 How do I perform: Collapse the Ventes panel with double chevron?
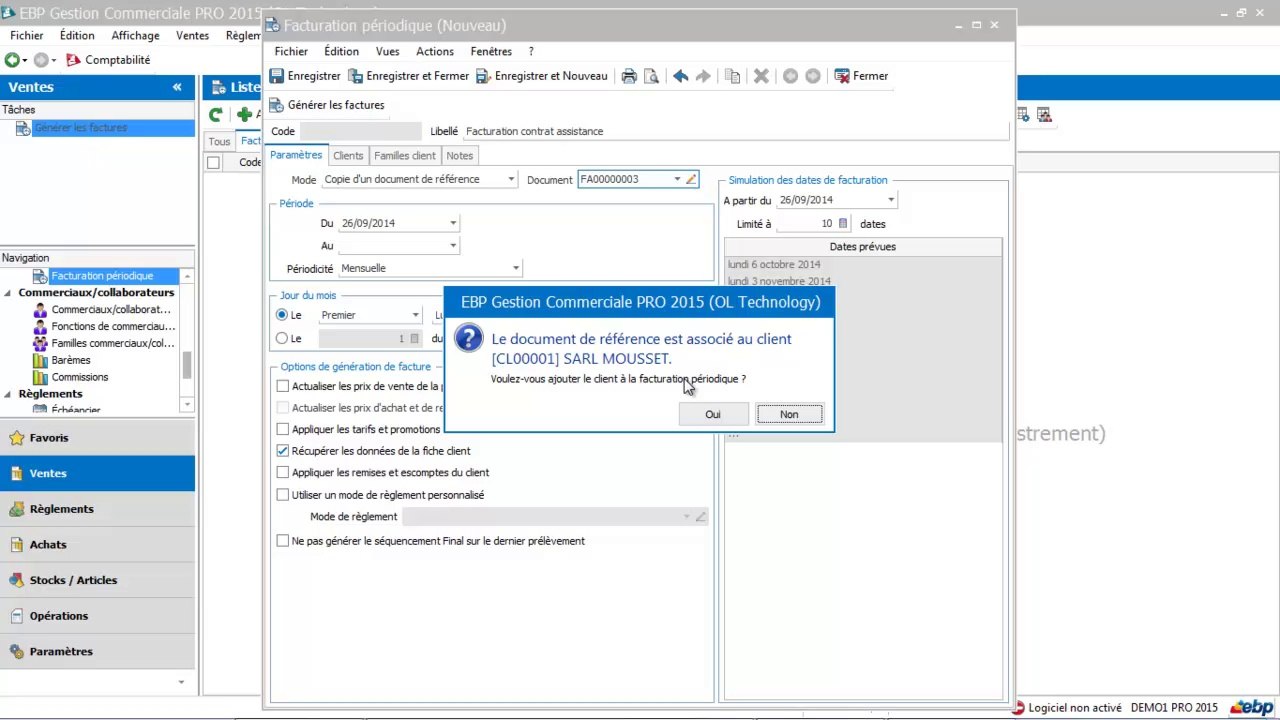177,87
